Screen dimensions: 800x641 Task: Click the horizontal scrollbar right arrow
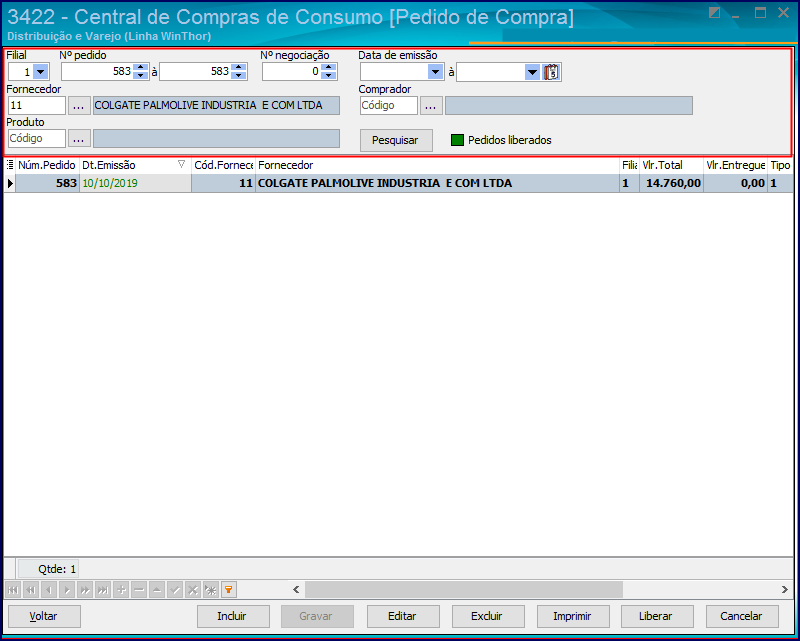pos(785,590)
